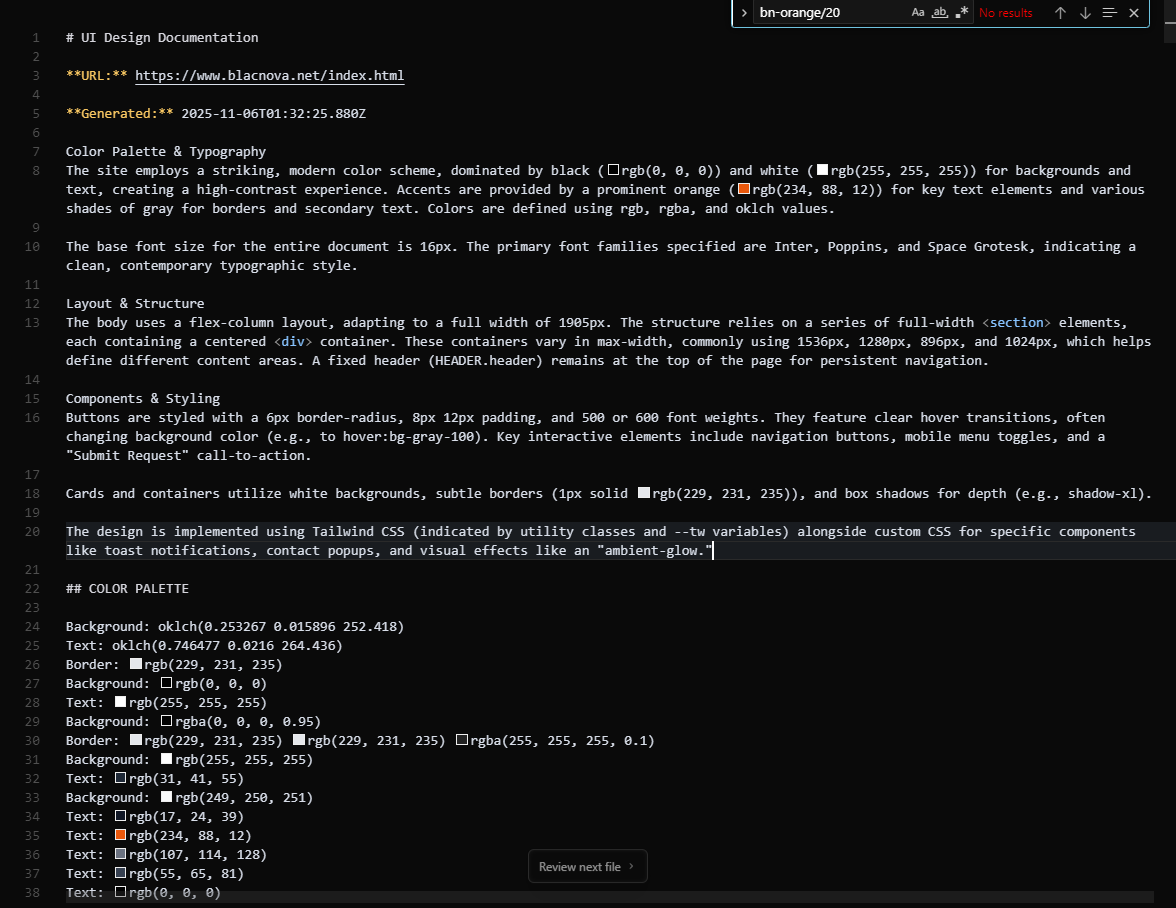Select line number 20 in the gutter

tap(31, 531)
